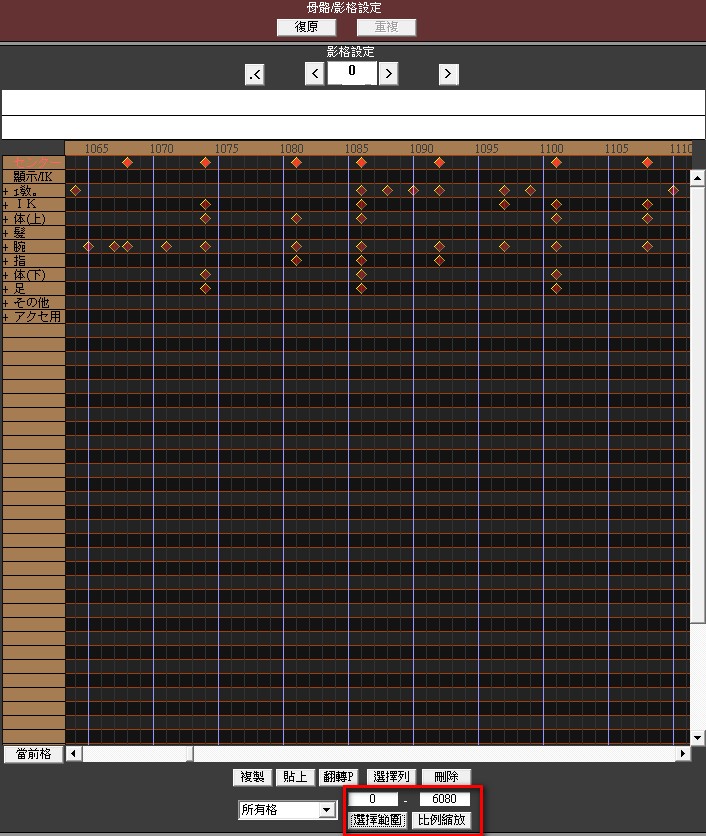Expand the 体(上) bone group
The height and width of the screenshot is (836, 706).
pos(5,219)
